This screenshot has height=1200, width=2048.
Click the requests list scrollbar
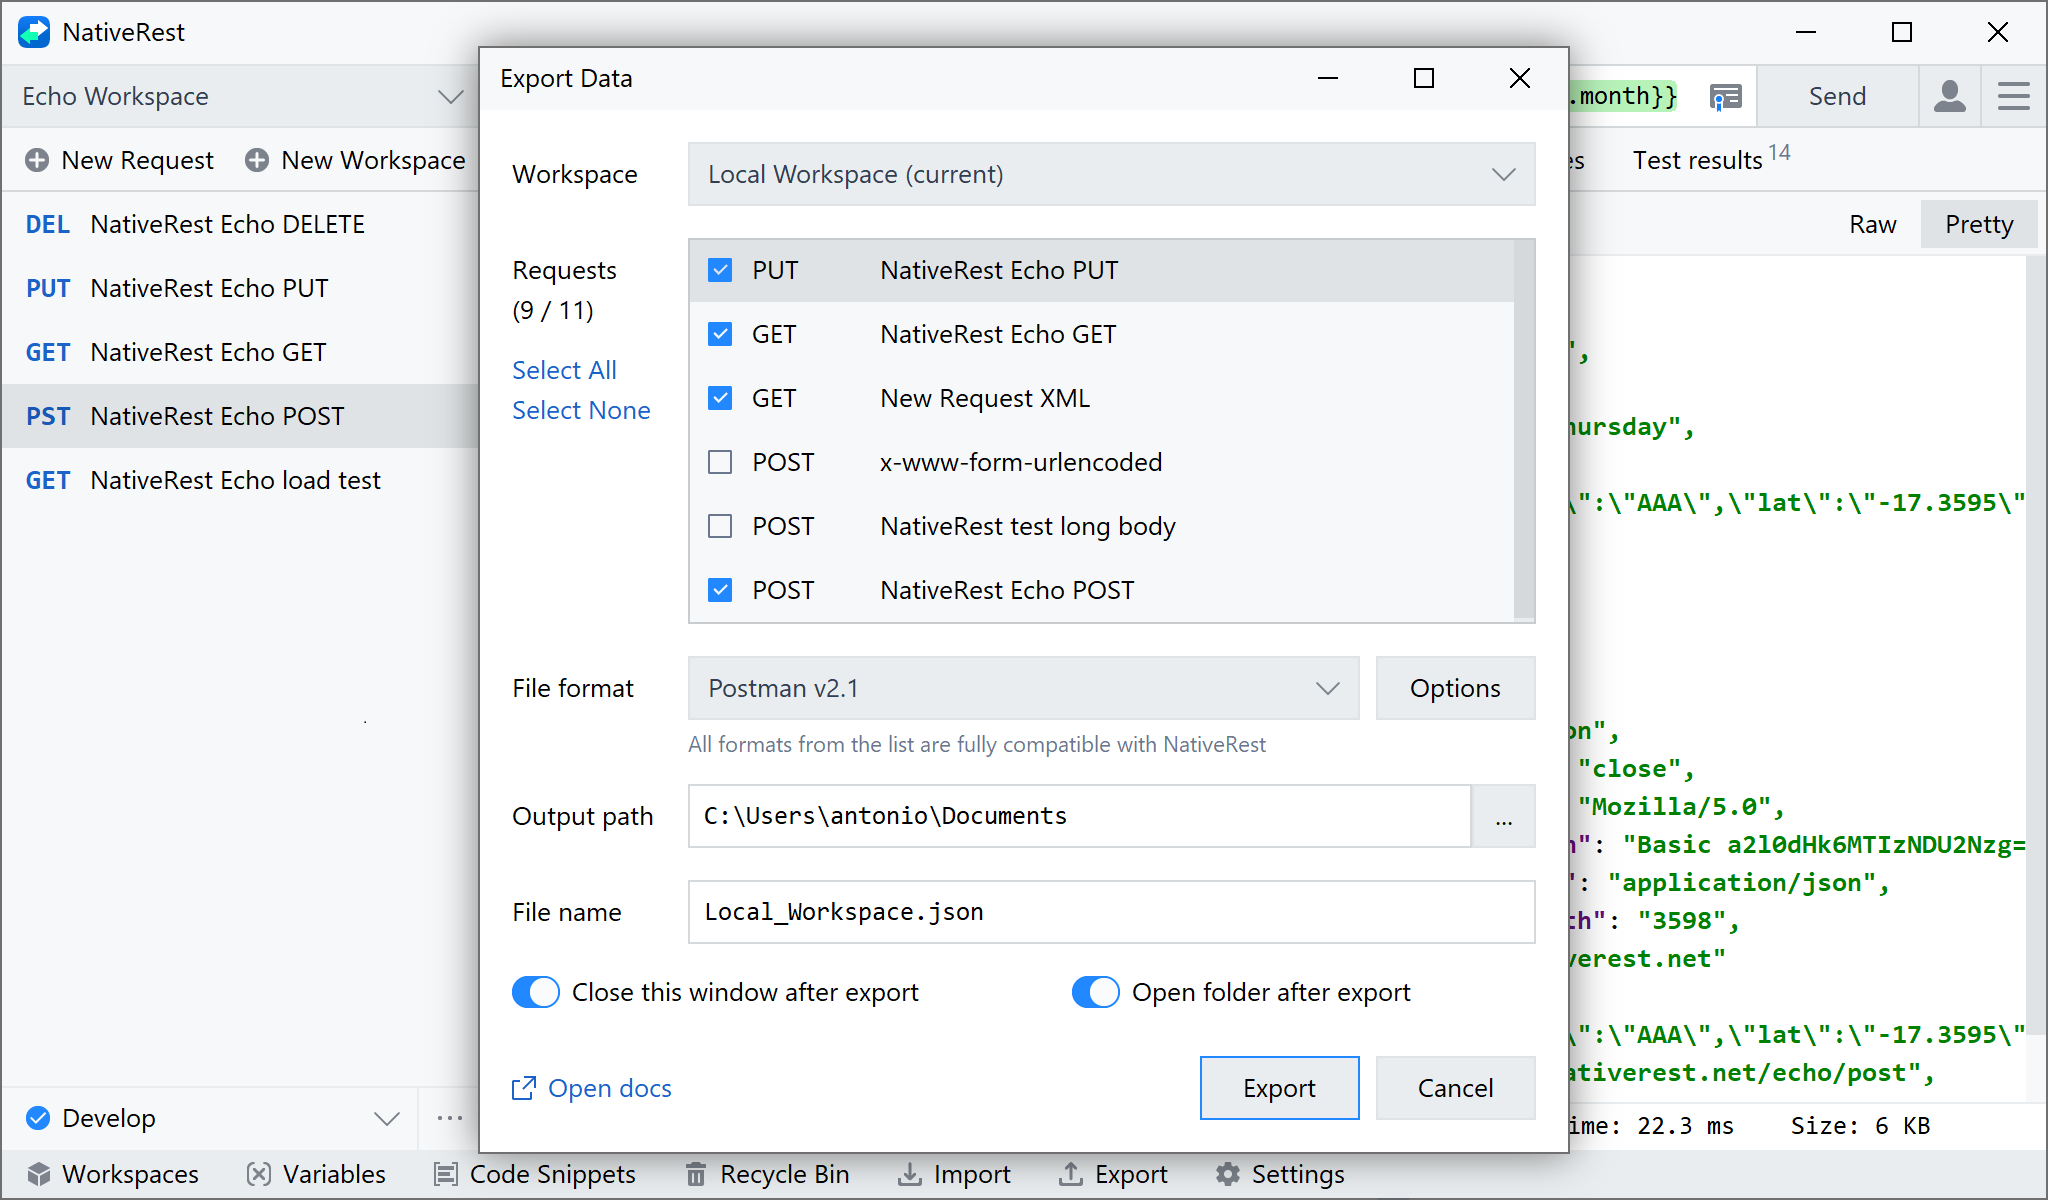1524,430
